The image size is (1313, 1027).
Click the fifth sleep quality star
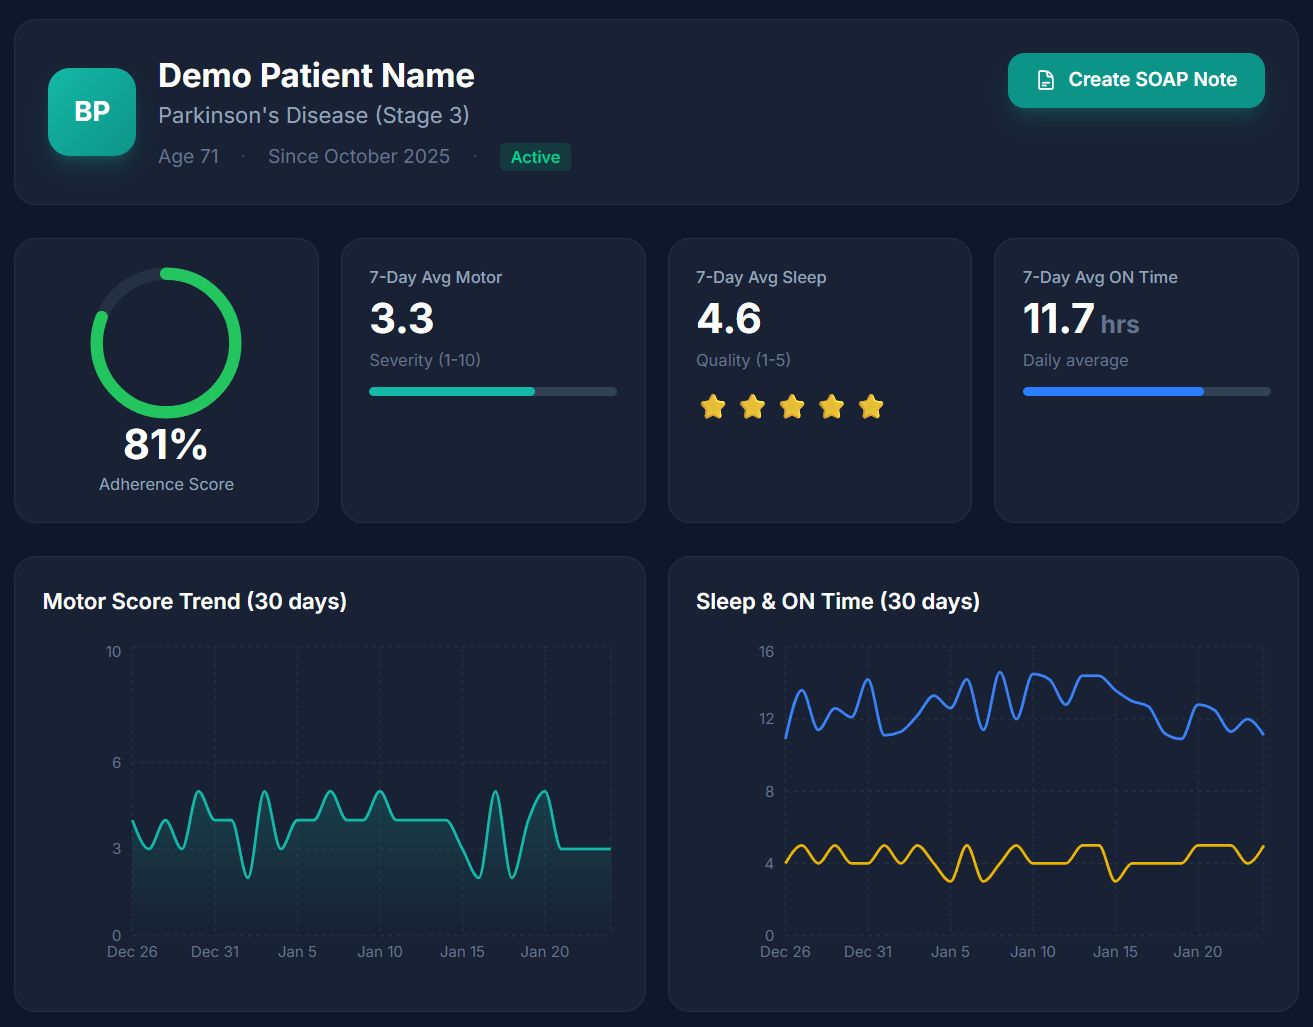871,407
